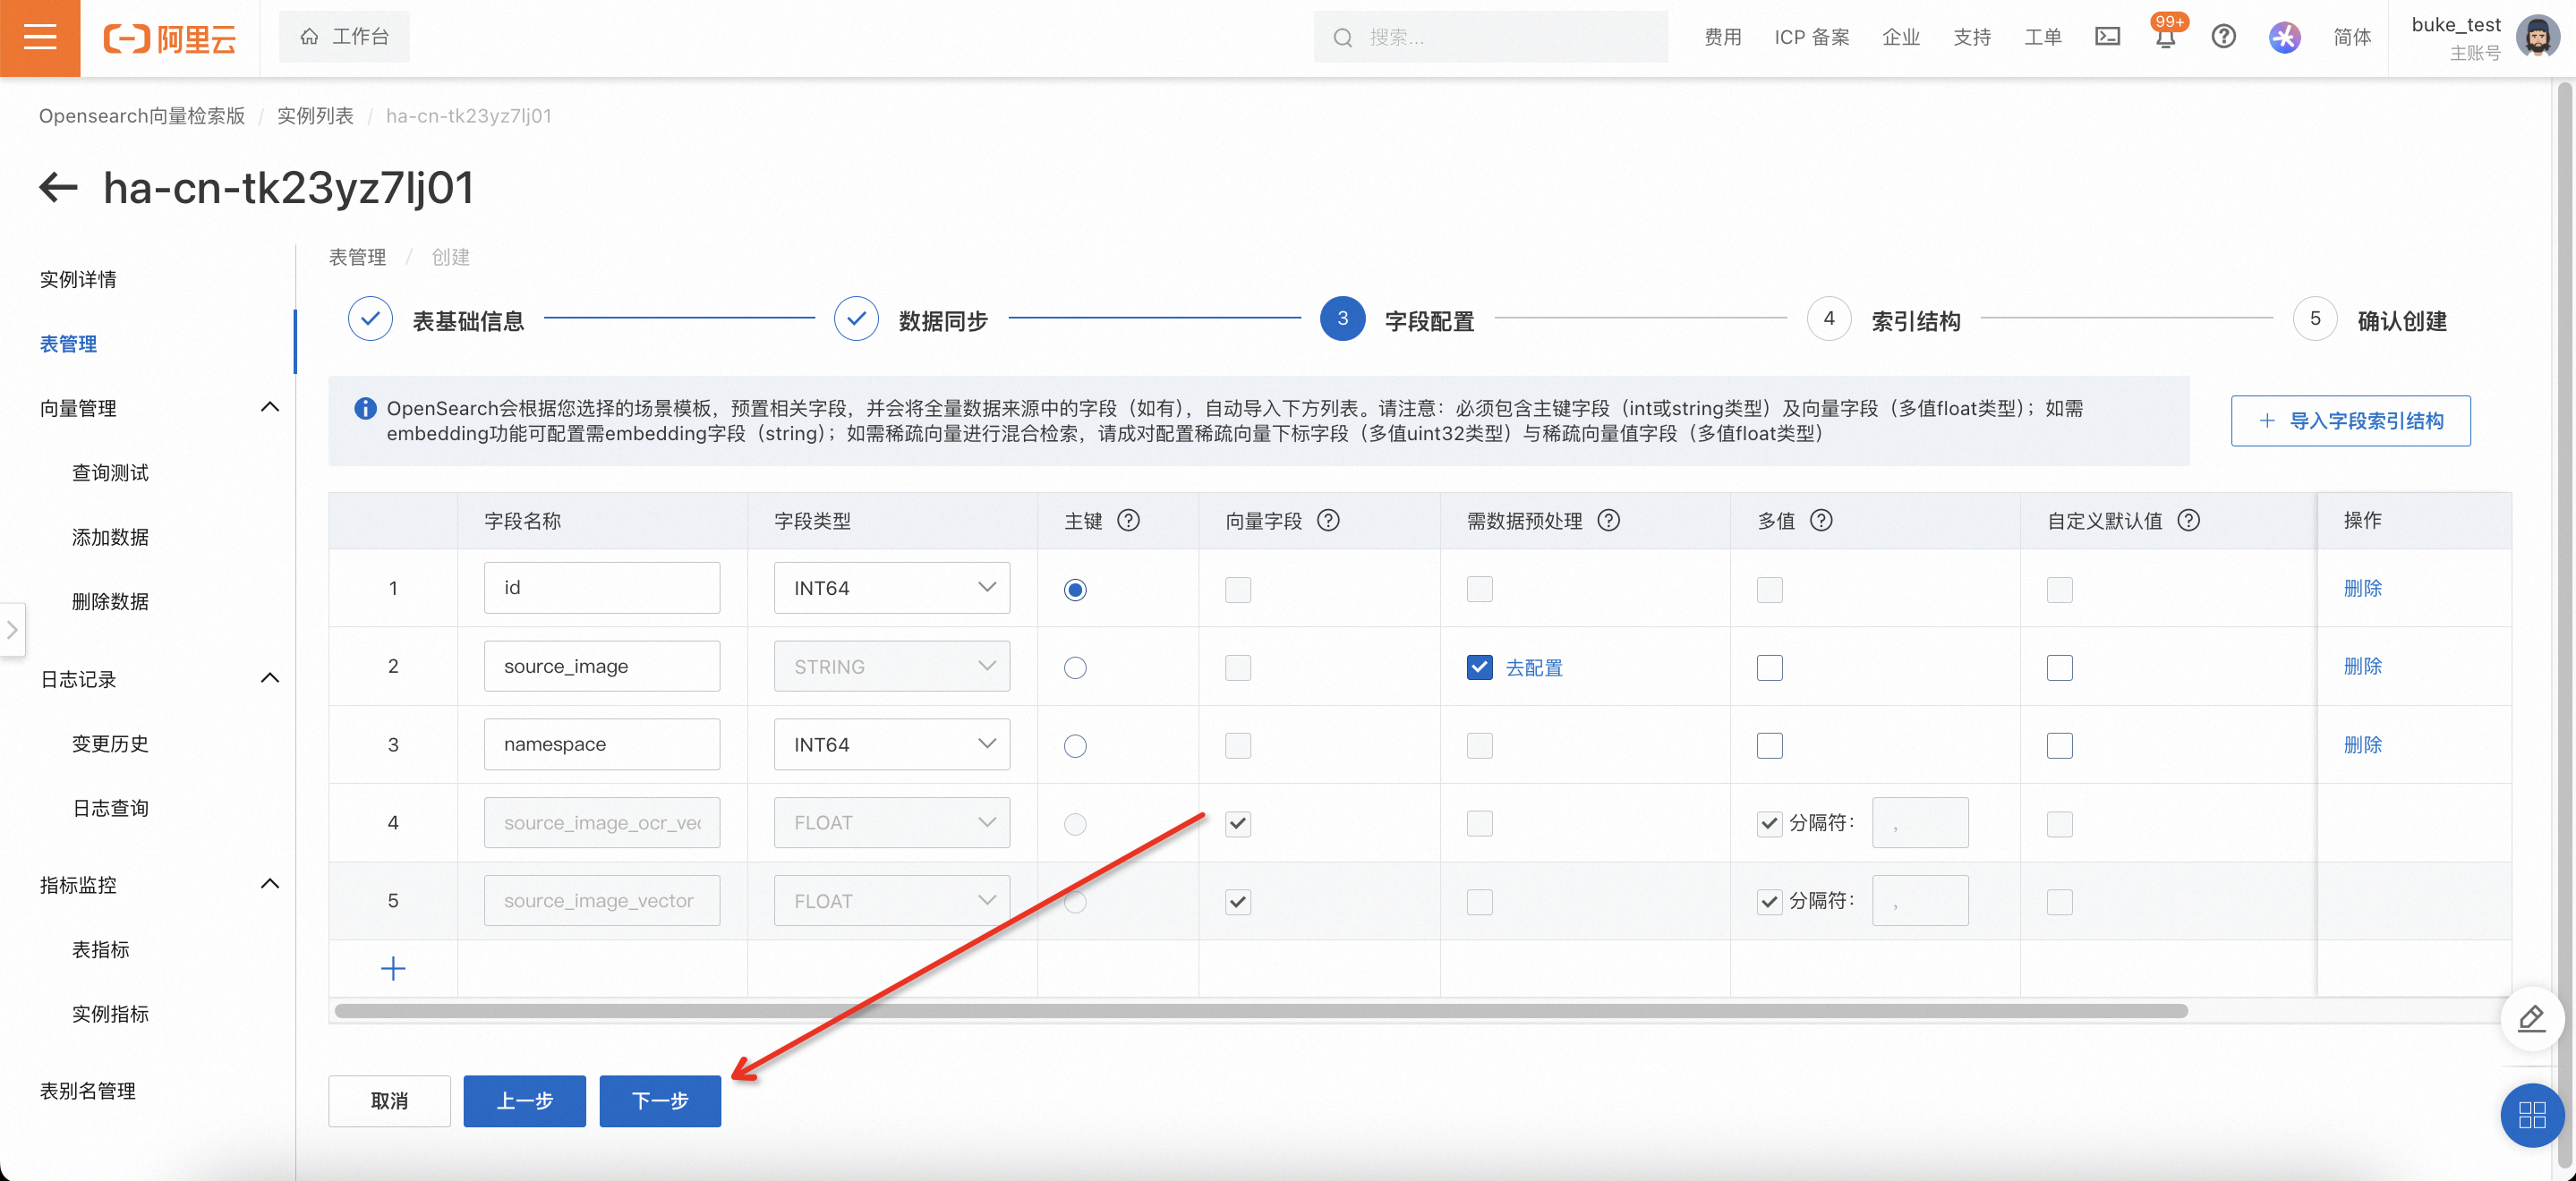2576x1181 pixels.
Task: Select primary key radio for namespace row
Action: (1075, 746)
